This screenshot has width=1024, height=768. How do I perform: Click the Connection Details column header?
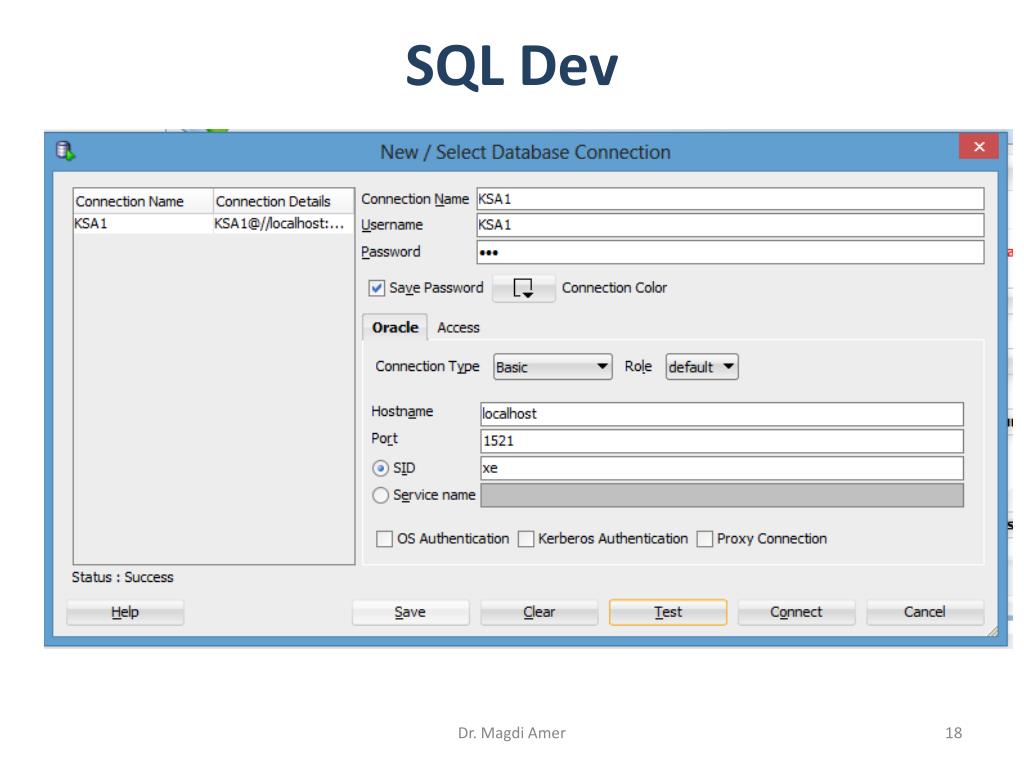283,201
